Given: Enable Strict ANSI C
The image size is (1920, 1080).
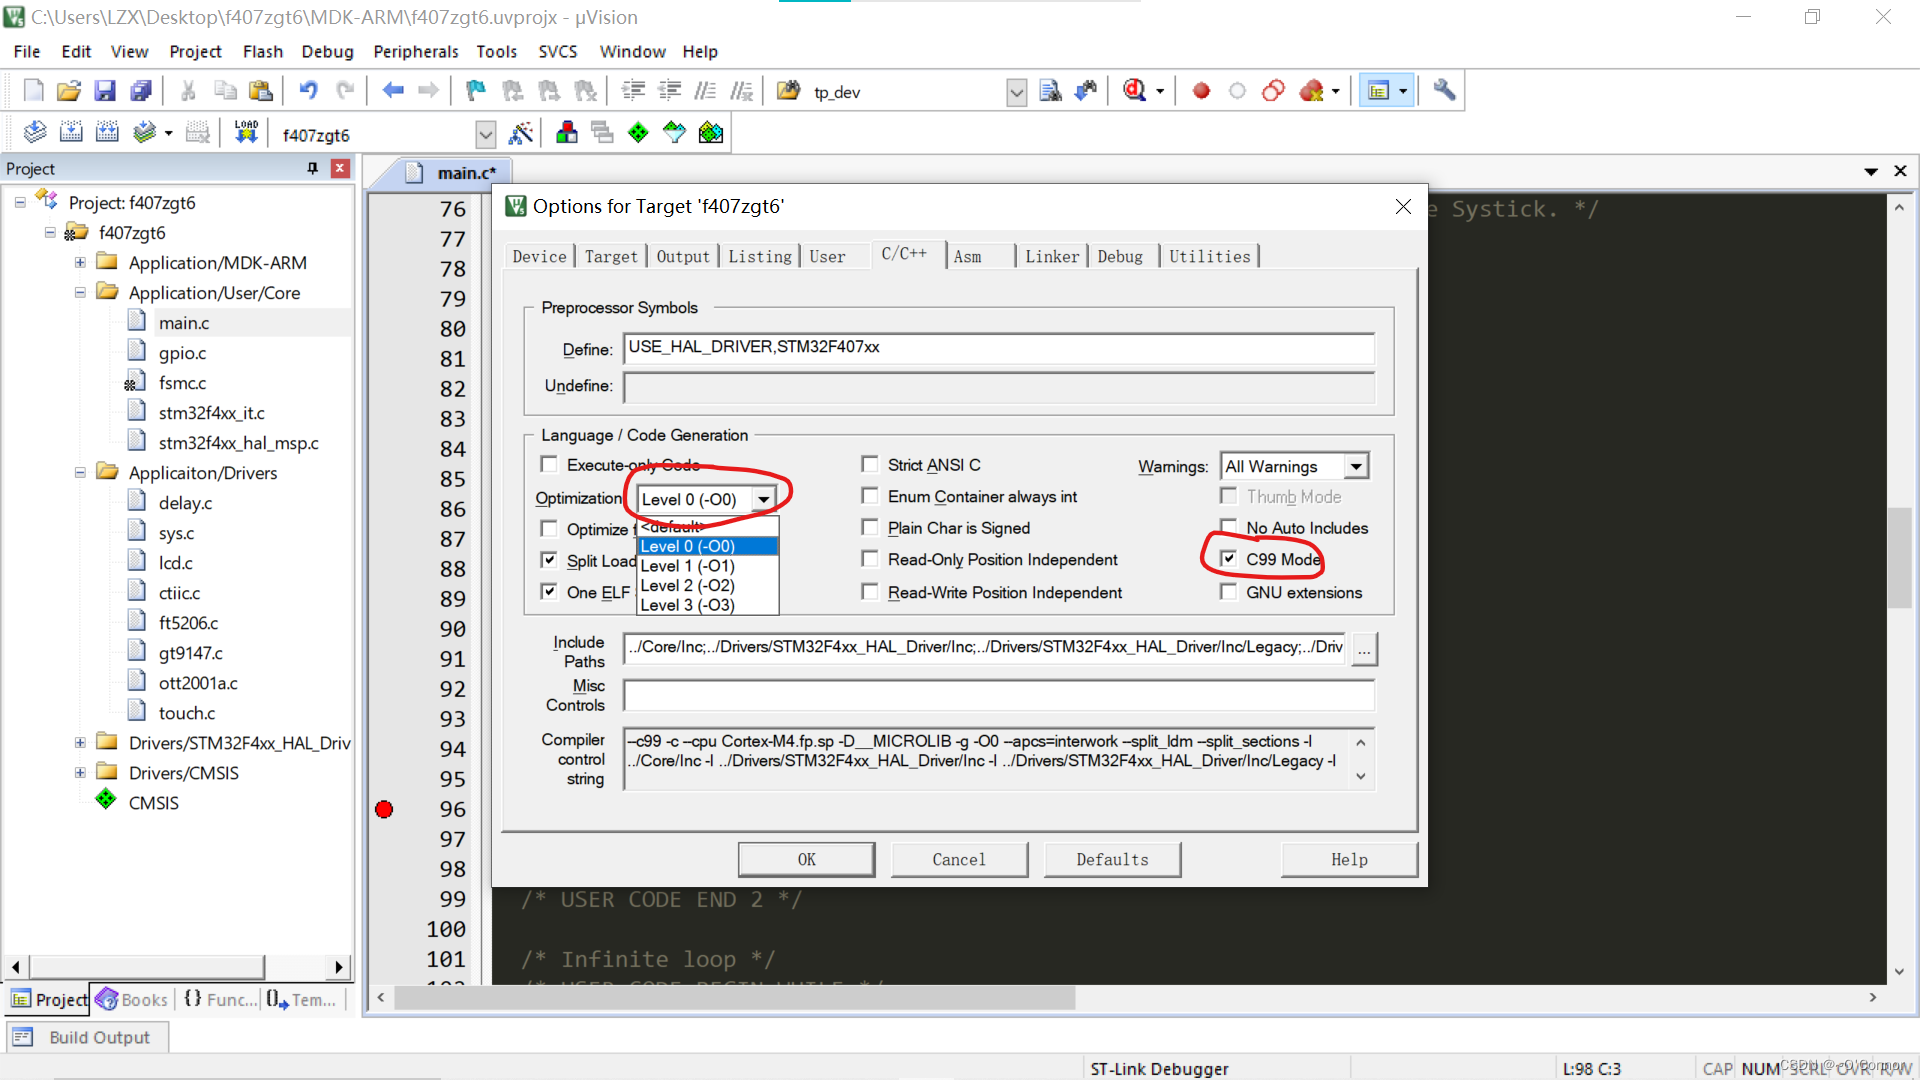Looking at the screenshot, I should click(870, 464).
